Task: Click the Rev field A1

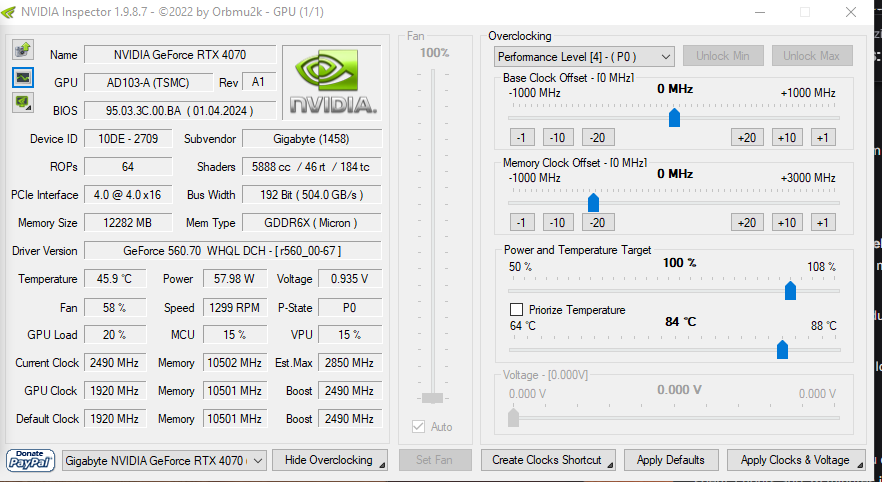Action: click(259, 82)
